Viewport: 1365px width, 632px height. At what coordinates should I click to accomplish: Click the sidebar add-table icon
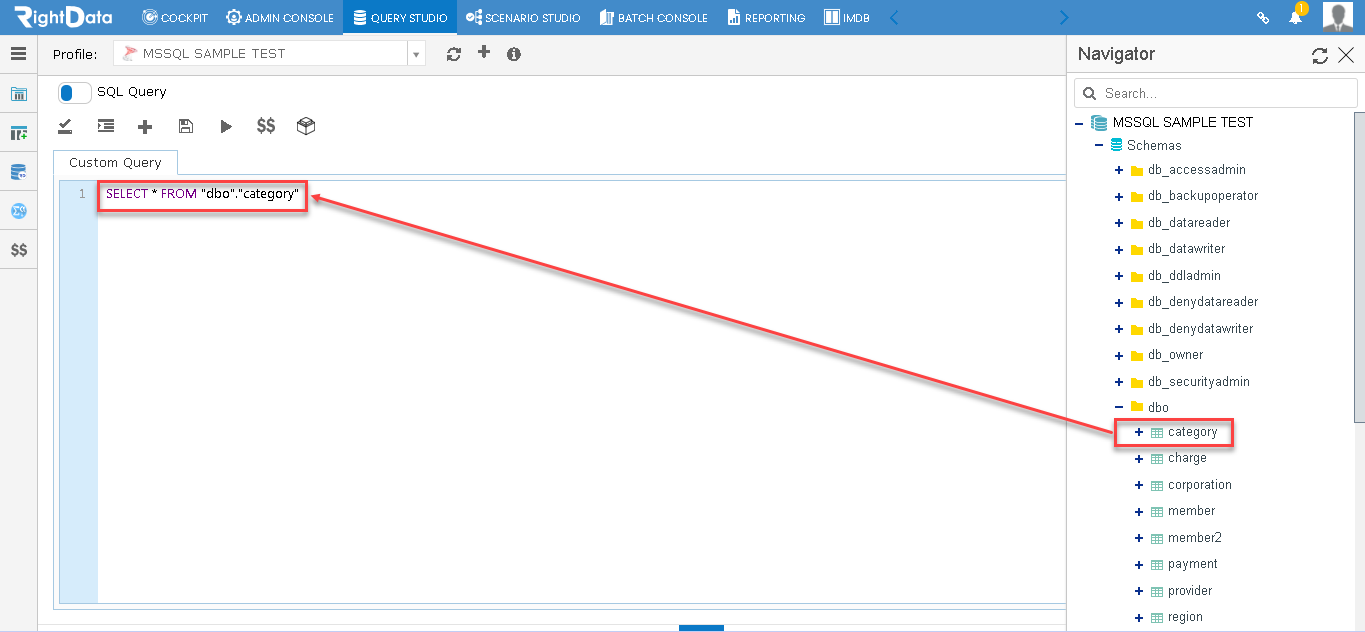pyautogui.click(x=18, y=133)
